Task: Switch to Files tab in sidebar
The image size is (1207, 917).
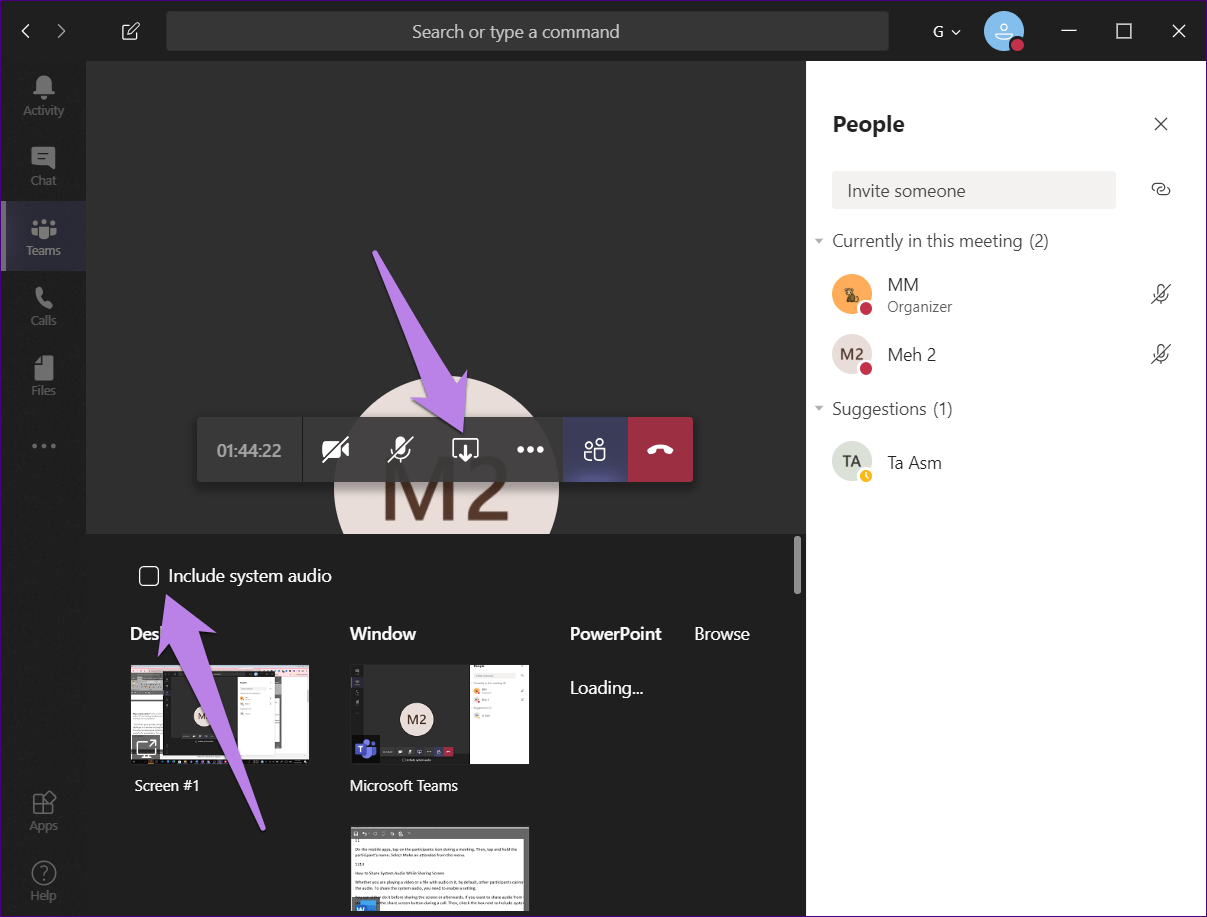Action: pos(43,376)
